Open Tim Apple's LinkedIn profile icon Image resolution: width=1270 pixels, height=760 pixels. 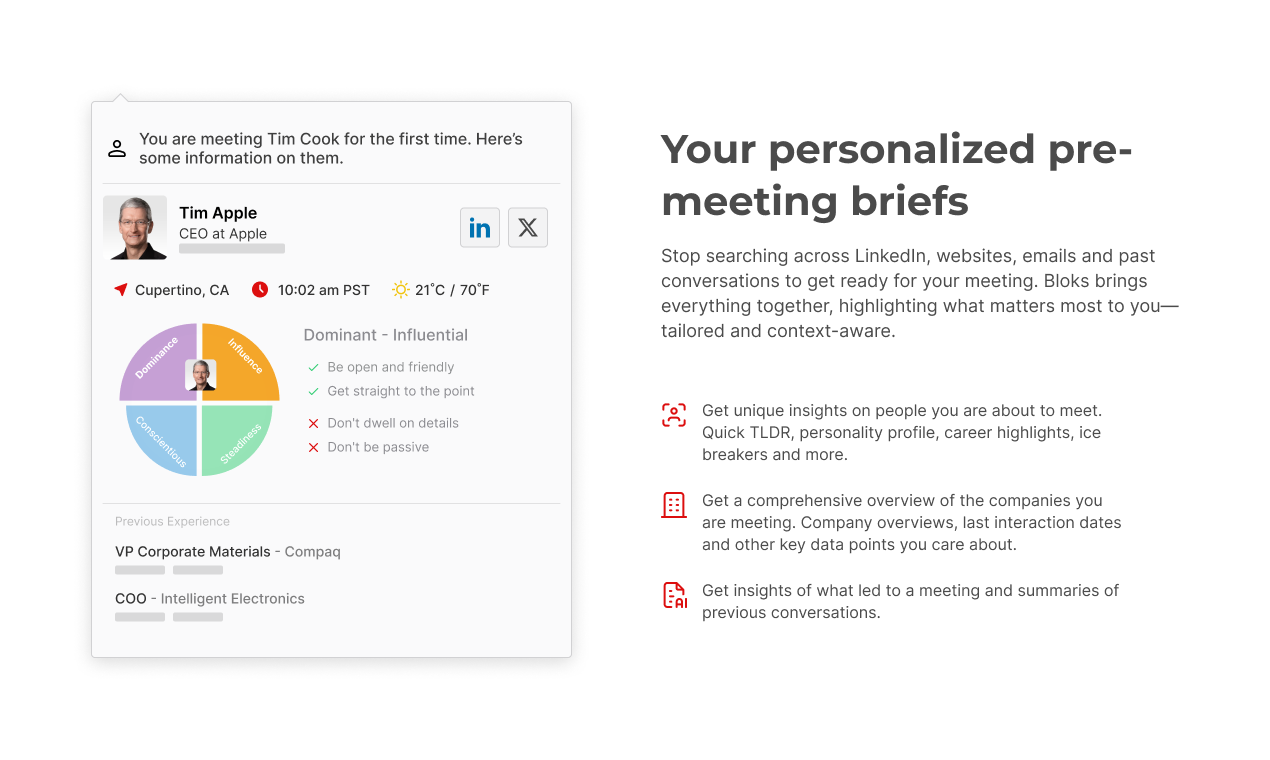480,227
